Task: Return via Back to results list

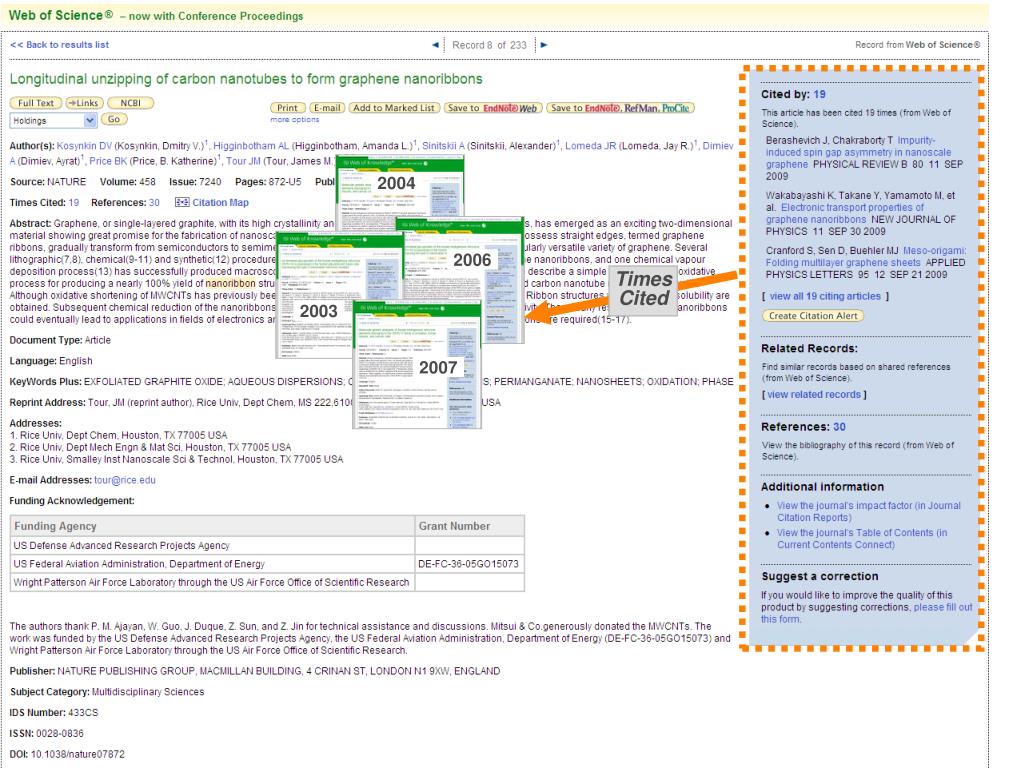Action: (x=59, y=45)
